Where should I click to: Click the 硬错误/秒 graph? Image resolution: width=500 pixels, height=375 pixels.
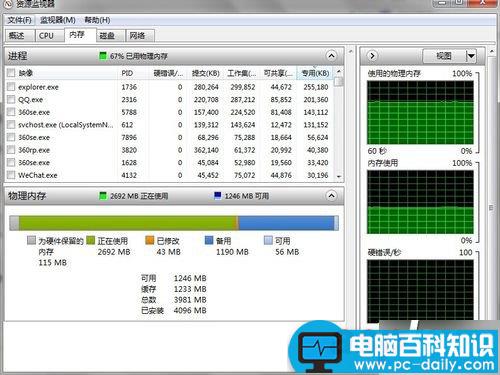pyautogui.click(x=420, y=291)
